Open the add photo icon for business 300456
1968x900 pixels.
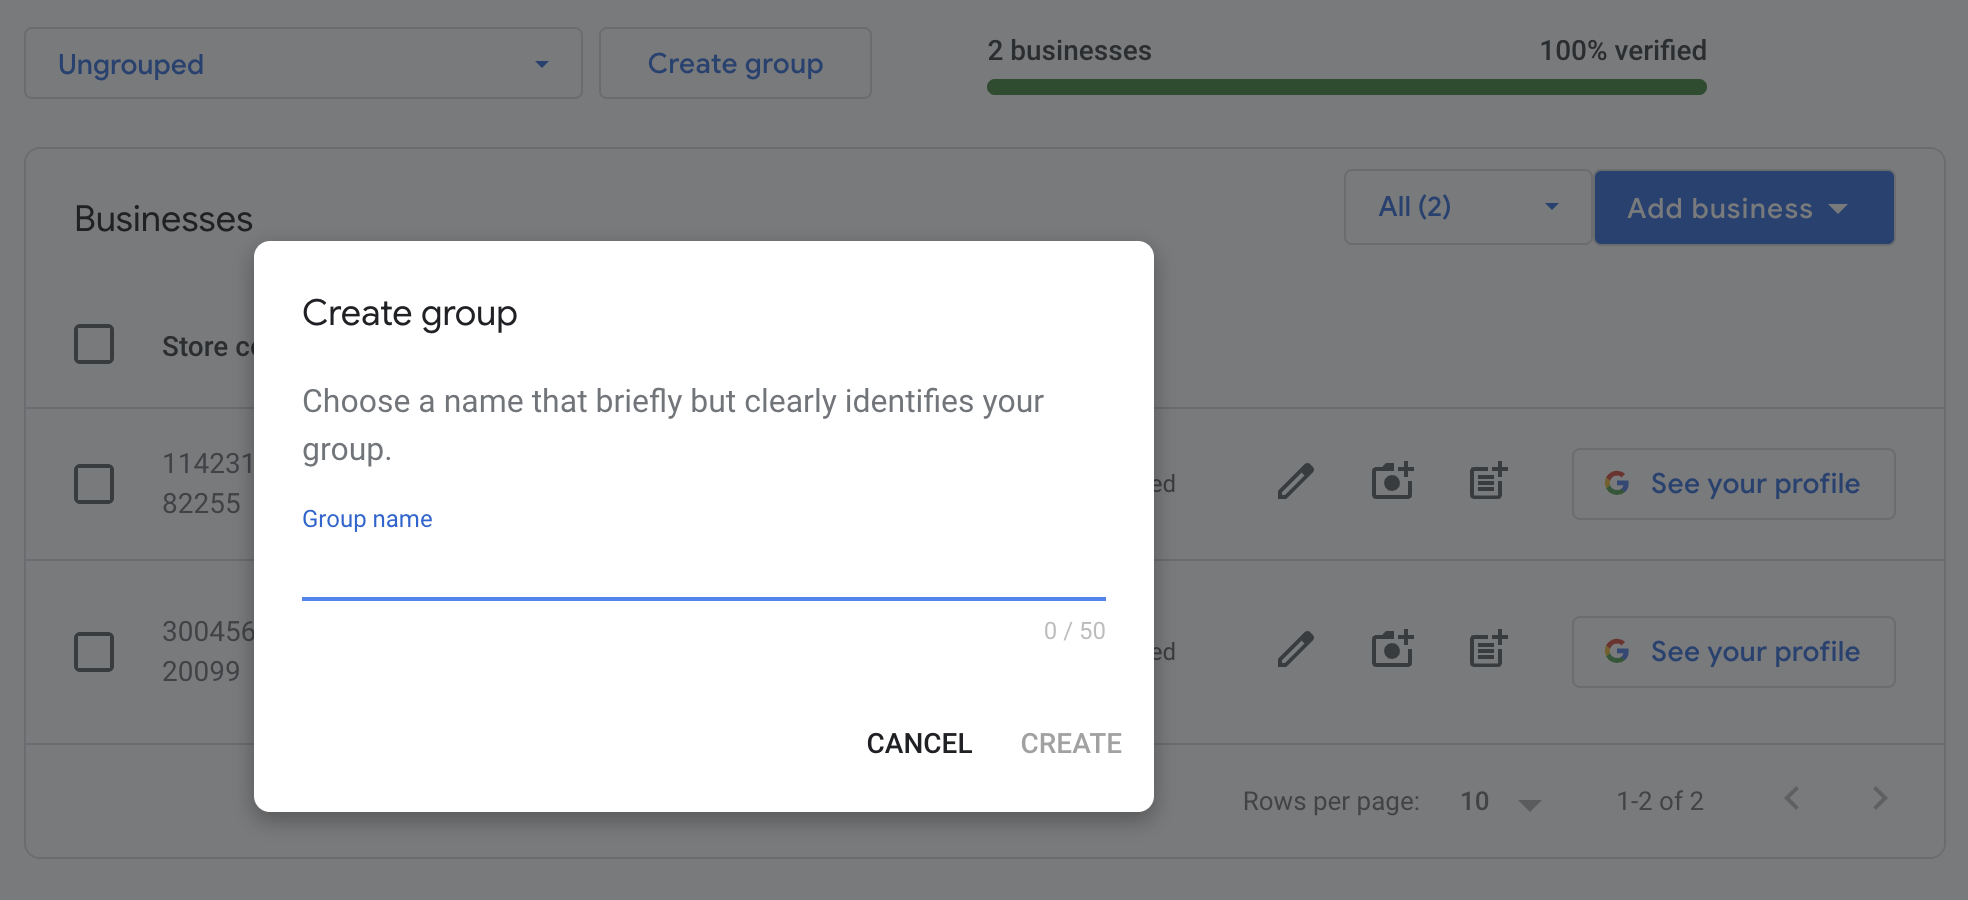point(1393,651)
